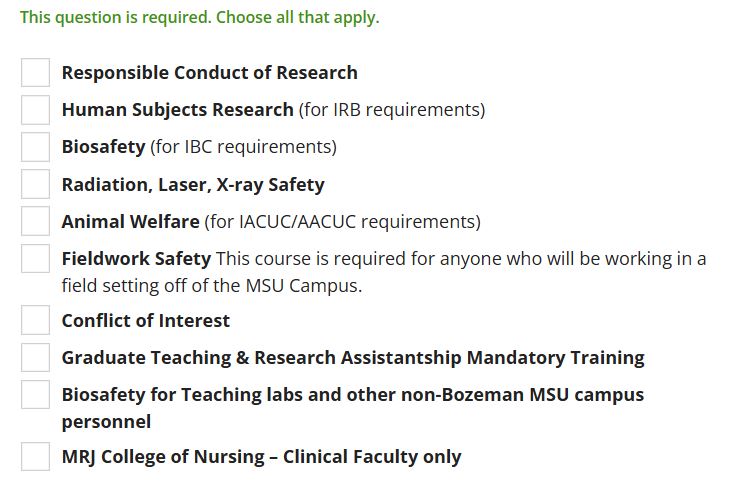Check the Graduate Teaching & Research Assistantship box
This screenshot has width=748, height=497.
click(x=36, y=358)
